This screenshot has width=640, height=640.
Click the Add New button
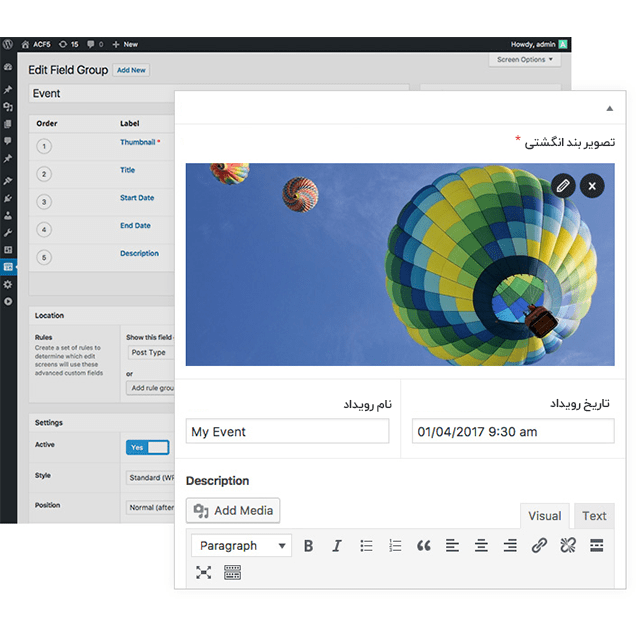coord(131,70)
